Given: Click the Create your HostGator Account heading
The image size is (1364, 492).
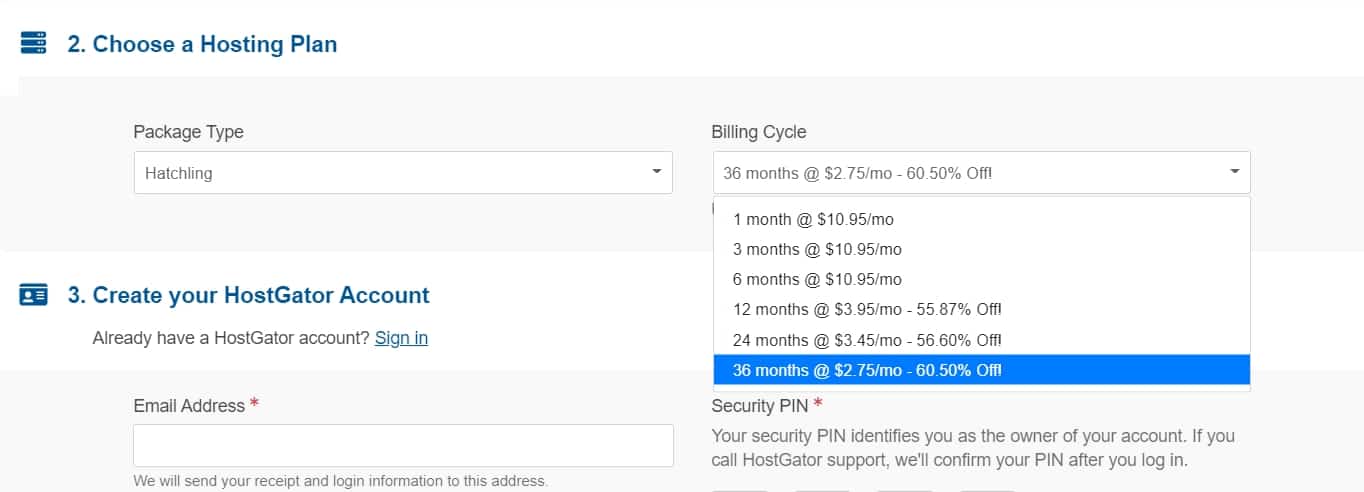Looking at the screenshot, I should pyautogui.click(x=249, y=295).
